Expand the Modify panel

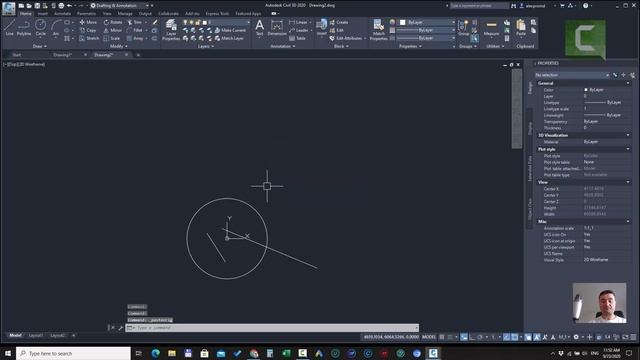(x=119, y=46)
